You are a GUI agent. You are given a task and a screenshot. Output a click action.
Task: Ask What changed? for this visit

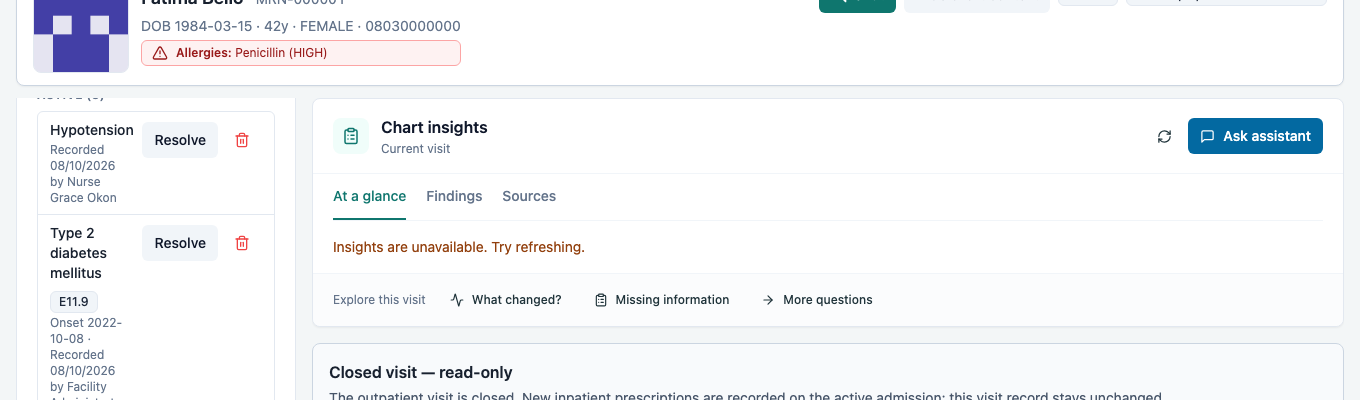[506, 299]
